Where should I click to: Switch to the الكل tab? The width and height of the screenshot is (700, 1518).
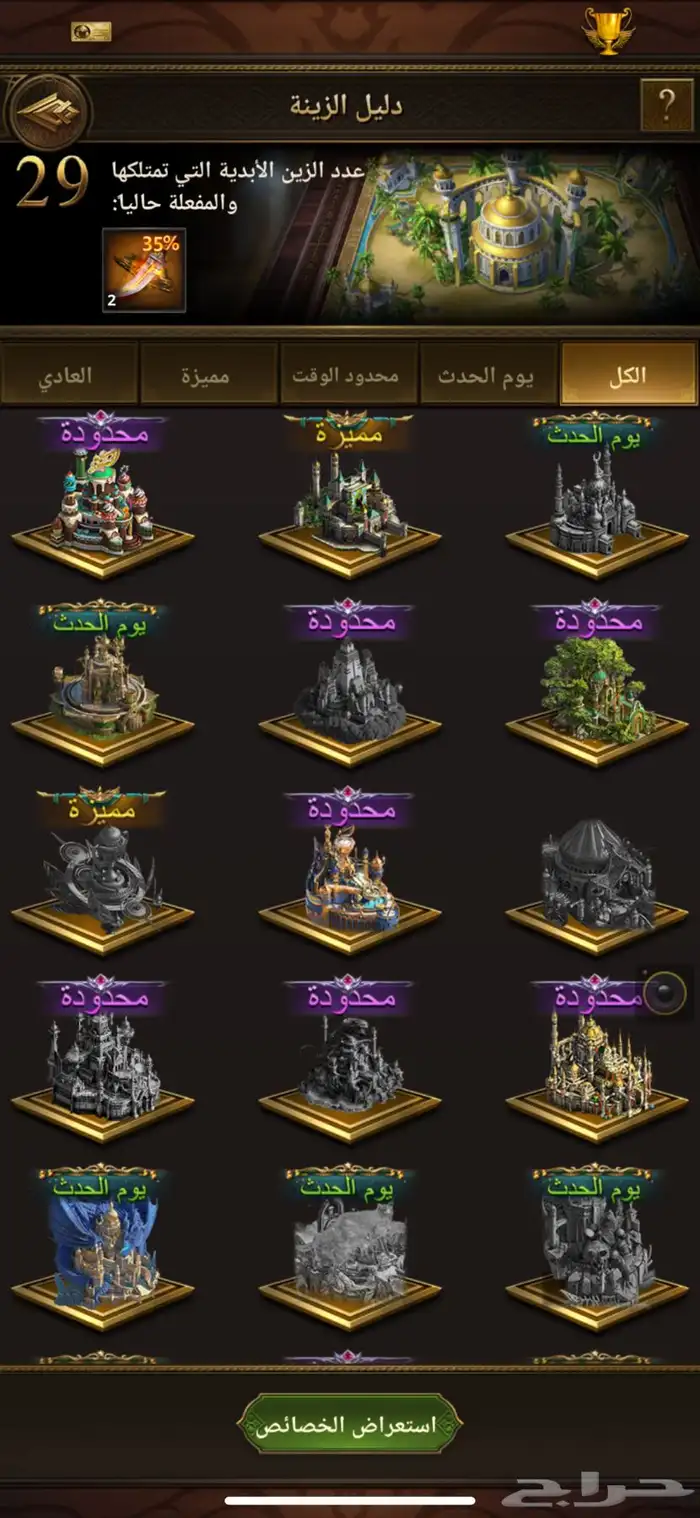tap(628, 374)
